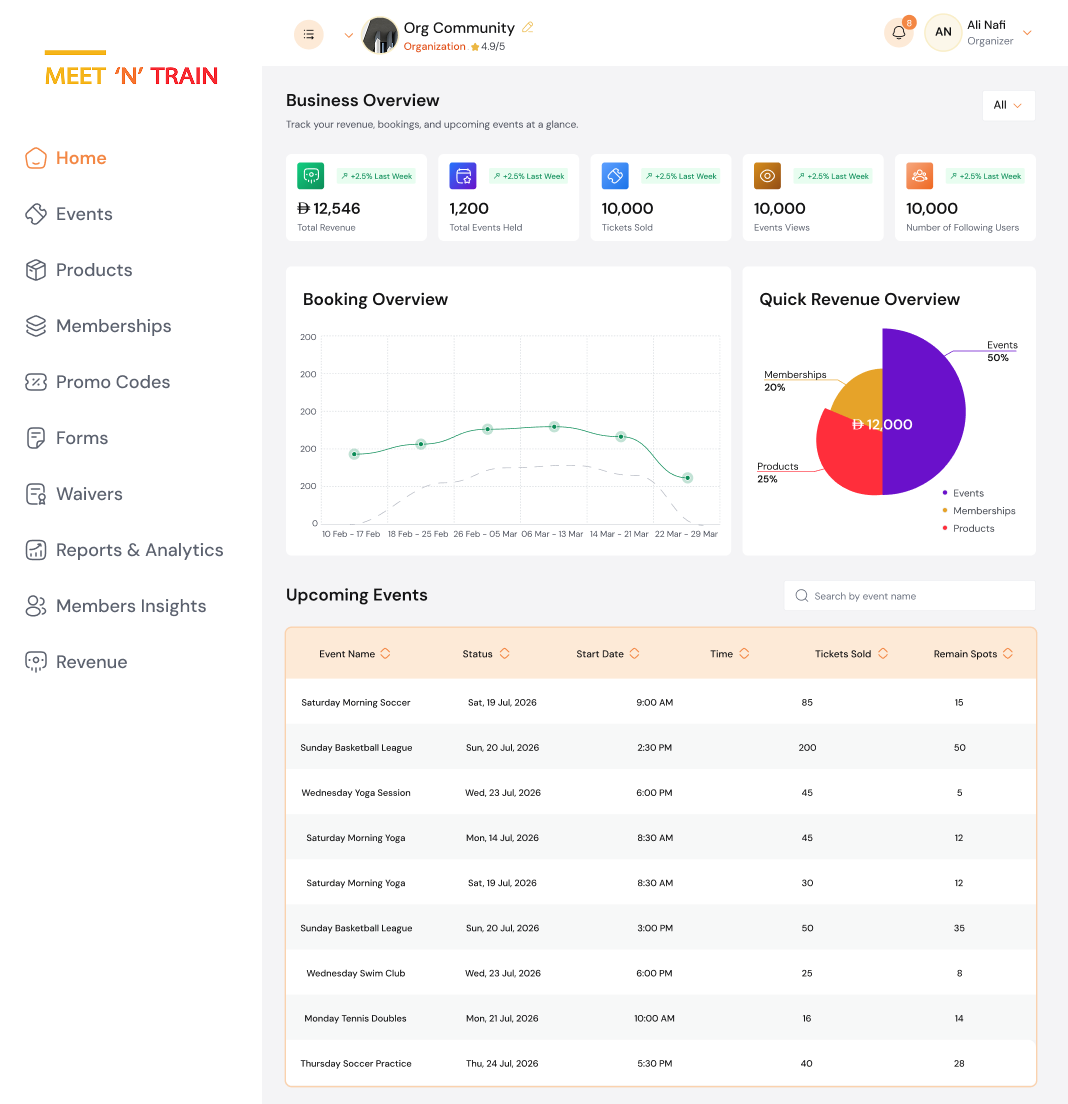The image size is (1068, 1104).
Task: Click the Organization label under Org Community
Action: (x=434, y=46)
